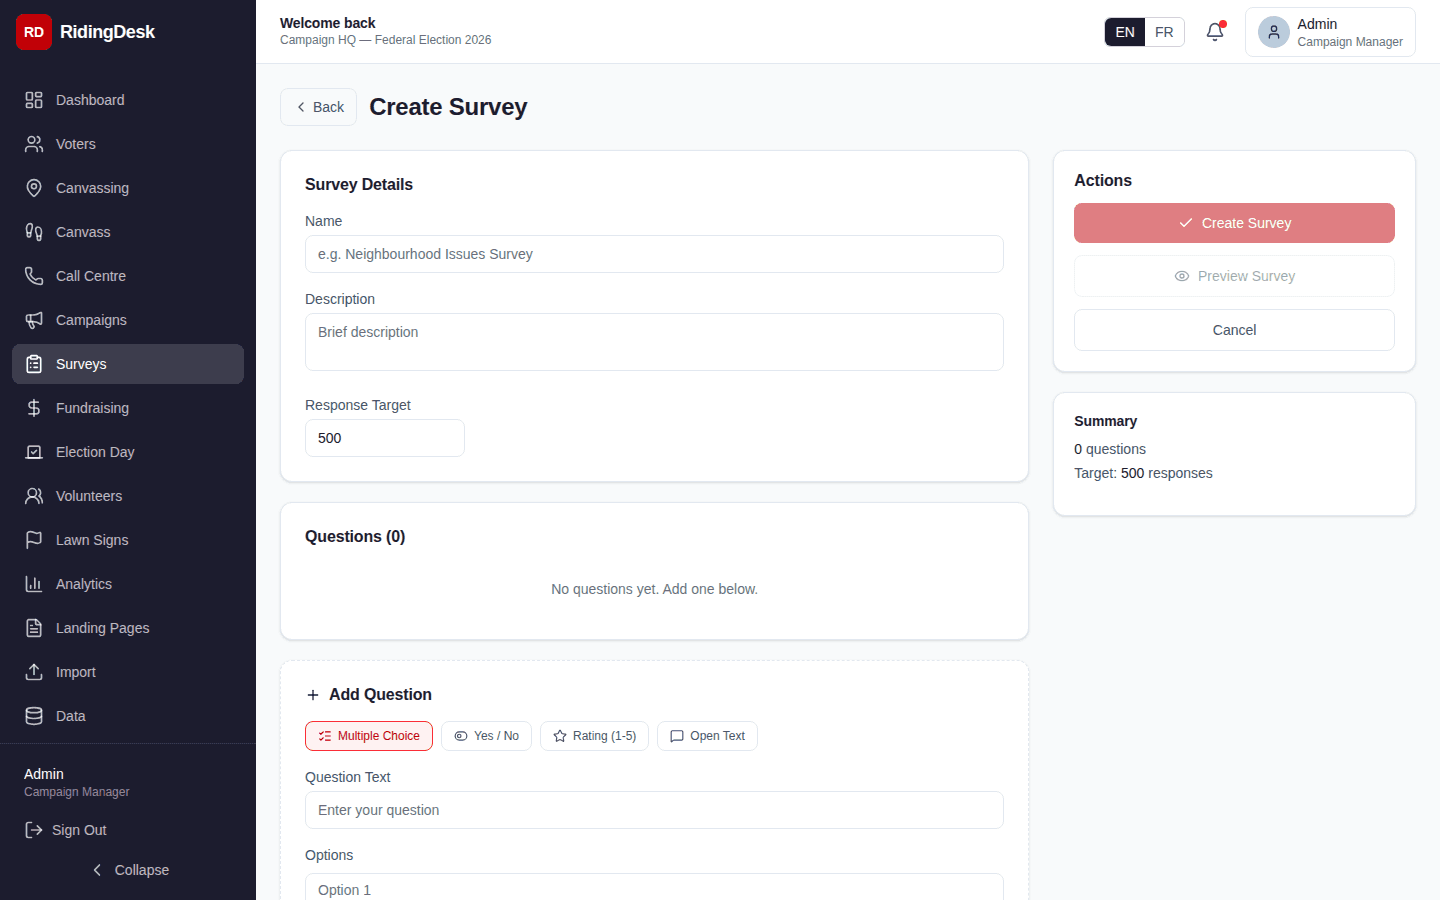Open notifications with the bell icon
Image resolution: width=1440 pixels, height=900 pixels.
pos(1214,32)
